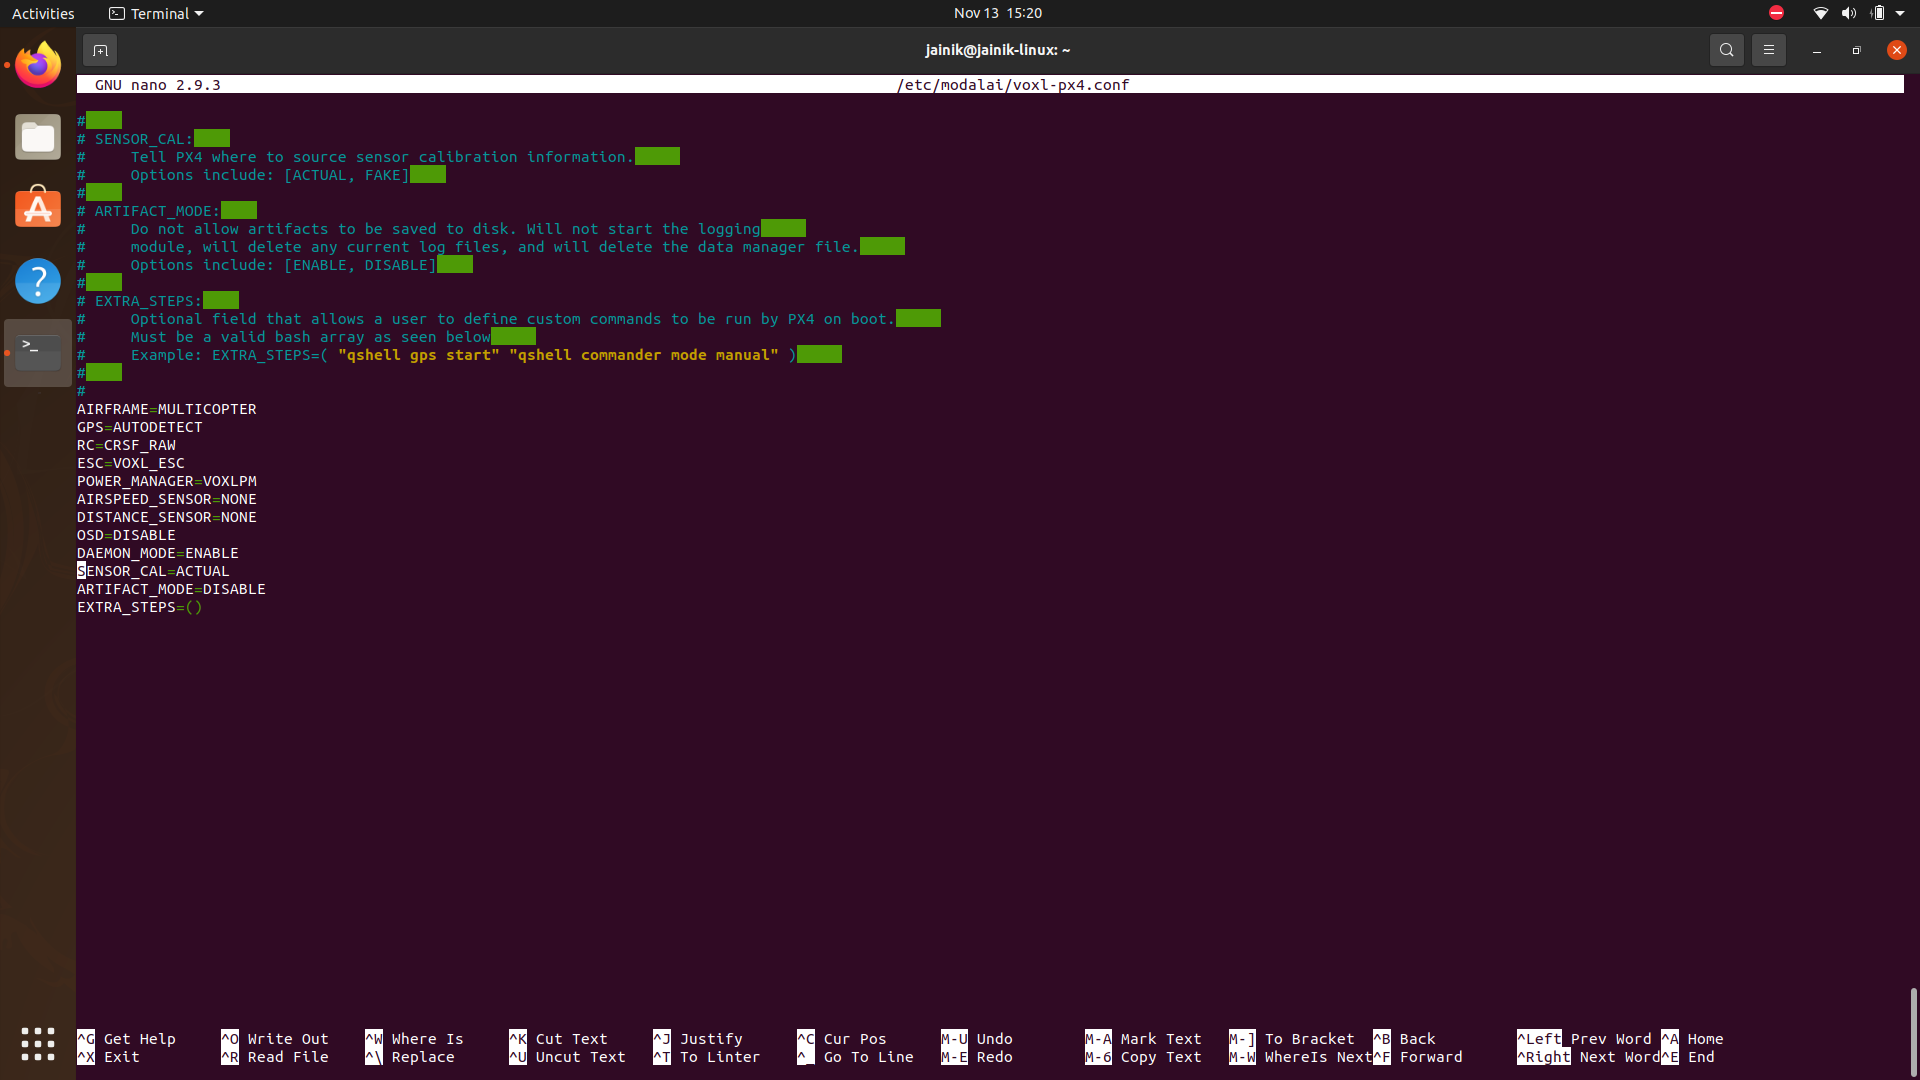The height and width of the screenshot is (1080, 1920).
Task: Open the Help icon in dock
Action: [x=38, y=281]
